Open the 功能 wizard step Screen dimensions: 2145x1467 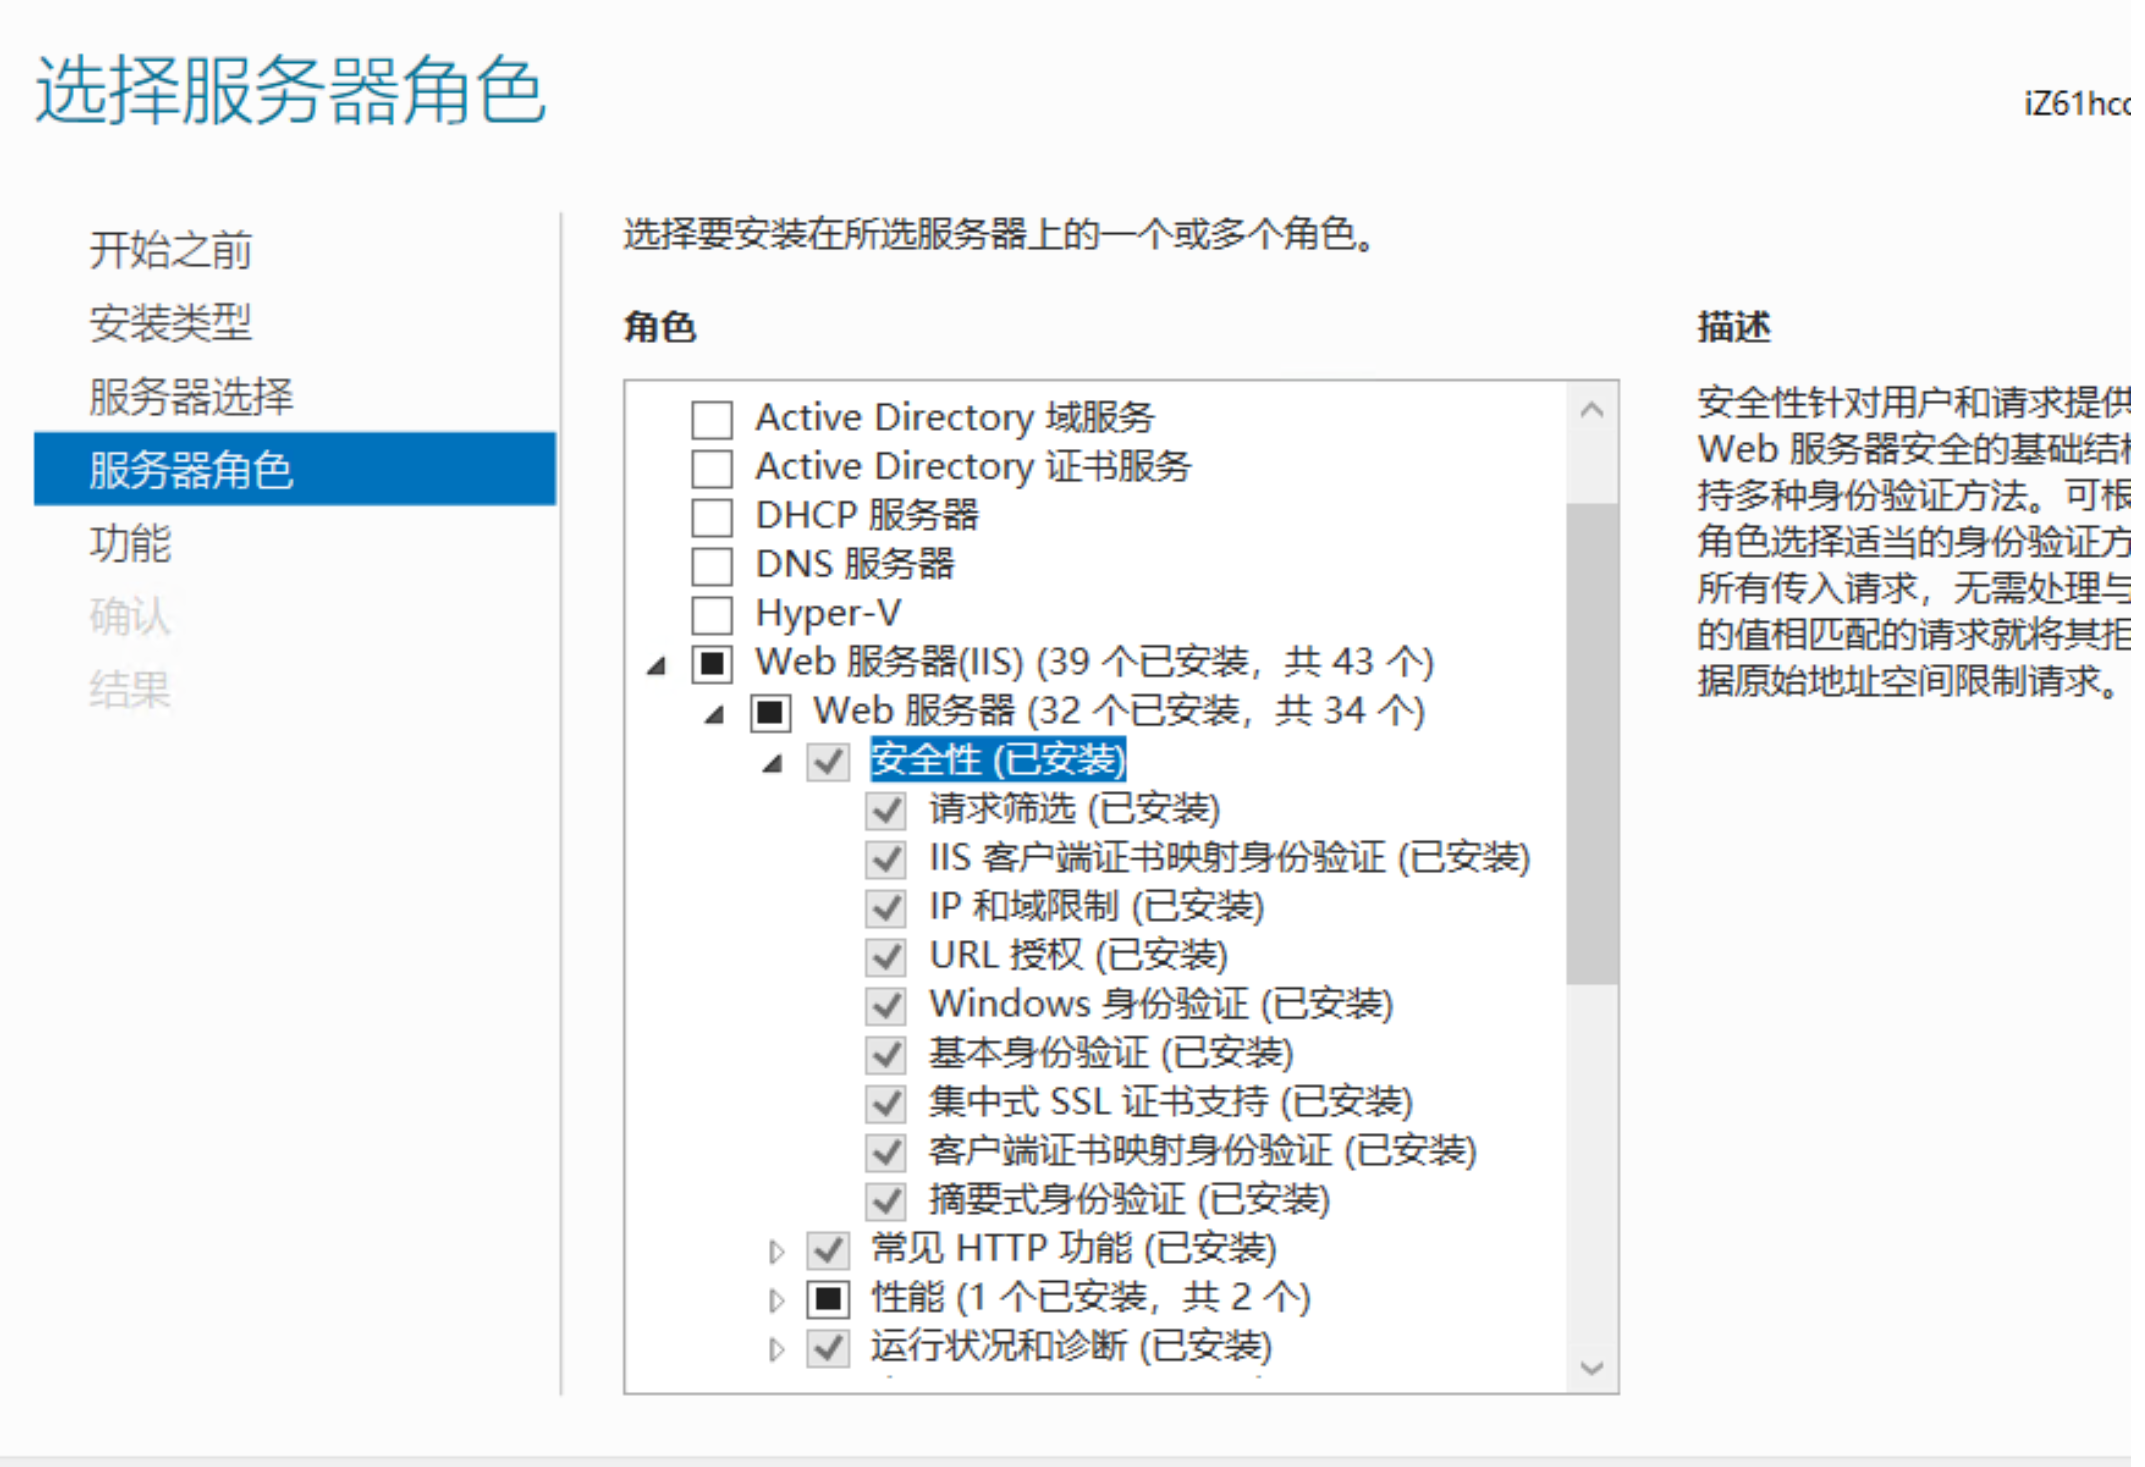click(x=130, y=543)
